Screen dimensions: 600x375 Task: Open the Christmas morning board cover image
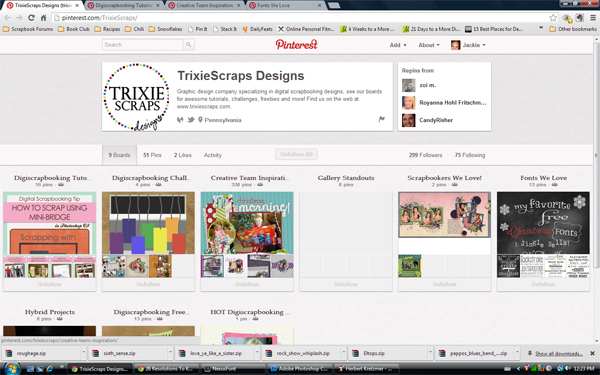247,223
